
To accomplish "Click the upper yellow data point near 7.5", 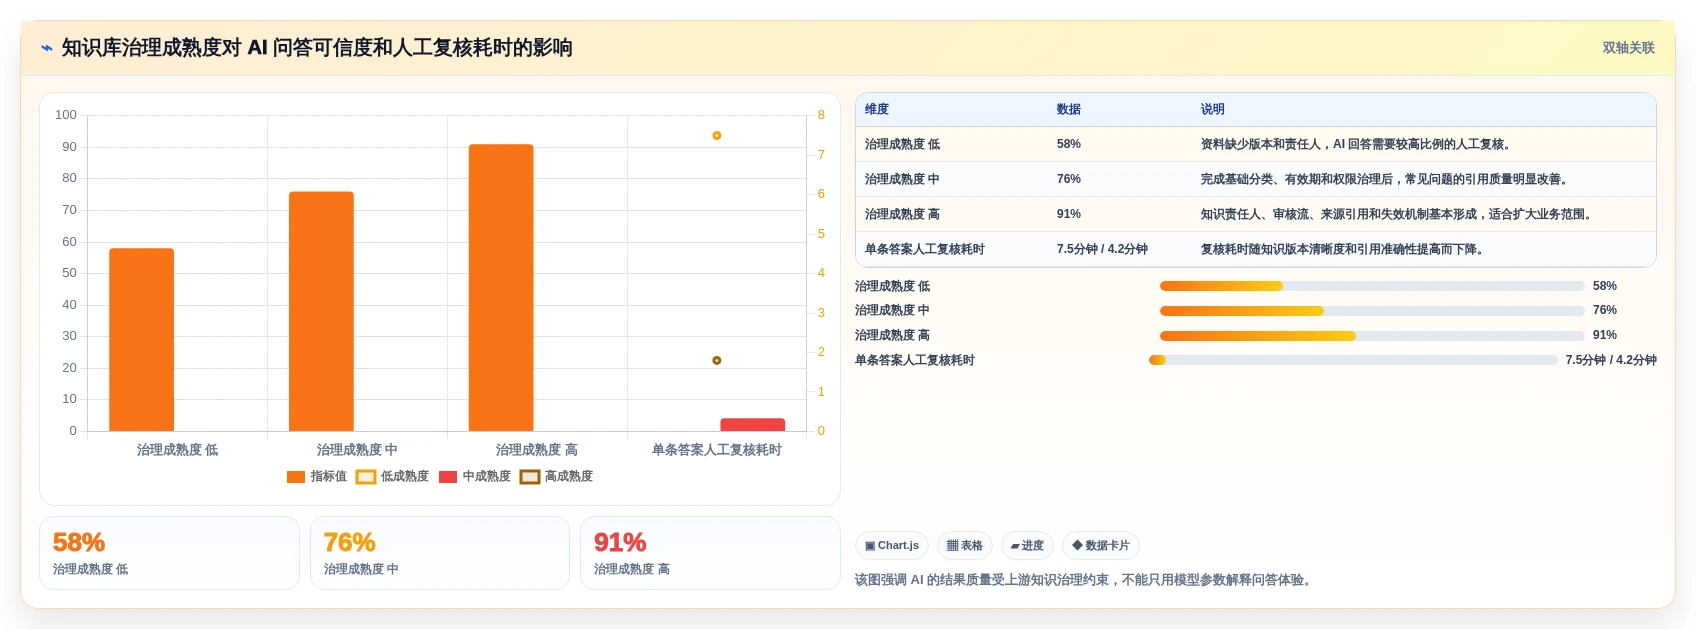I will pyautogui.click(x=716, y=135).
